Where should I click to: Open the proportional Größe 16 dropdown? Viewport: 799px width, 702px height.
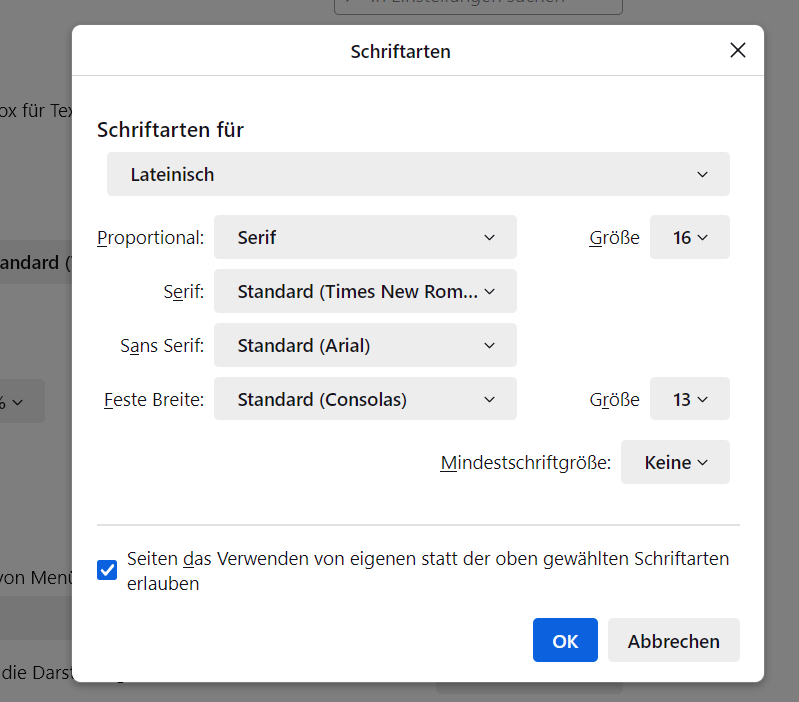pyautogui.click(x=689, y=238)
